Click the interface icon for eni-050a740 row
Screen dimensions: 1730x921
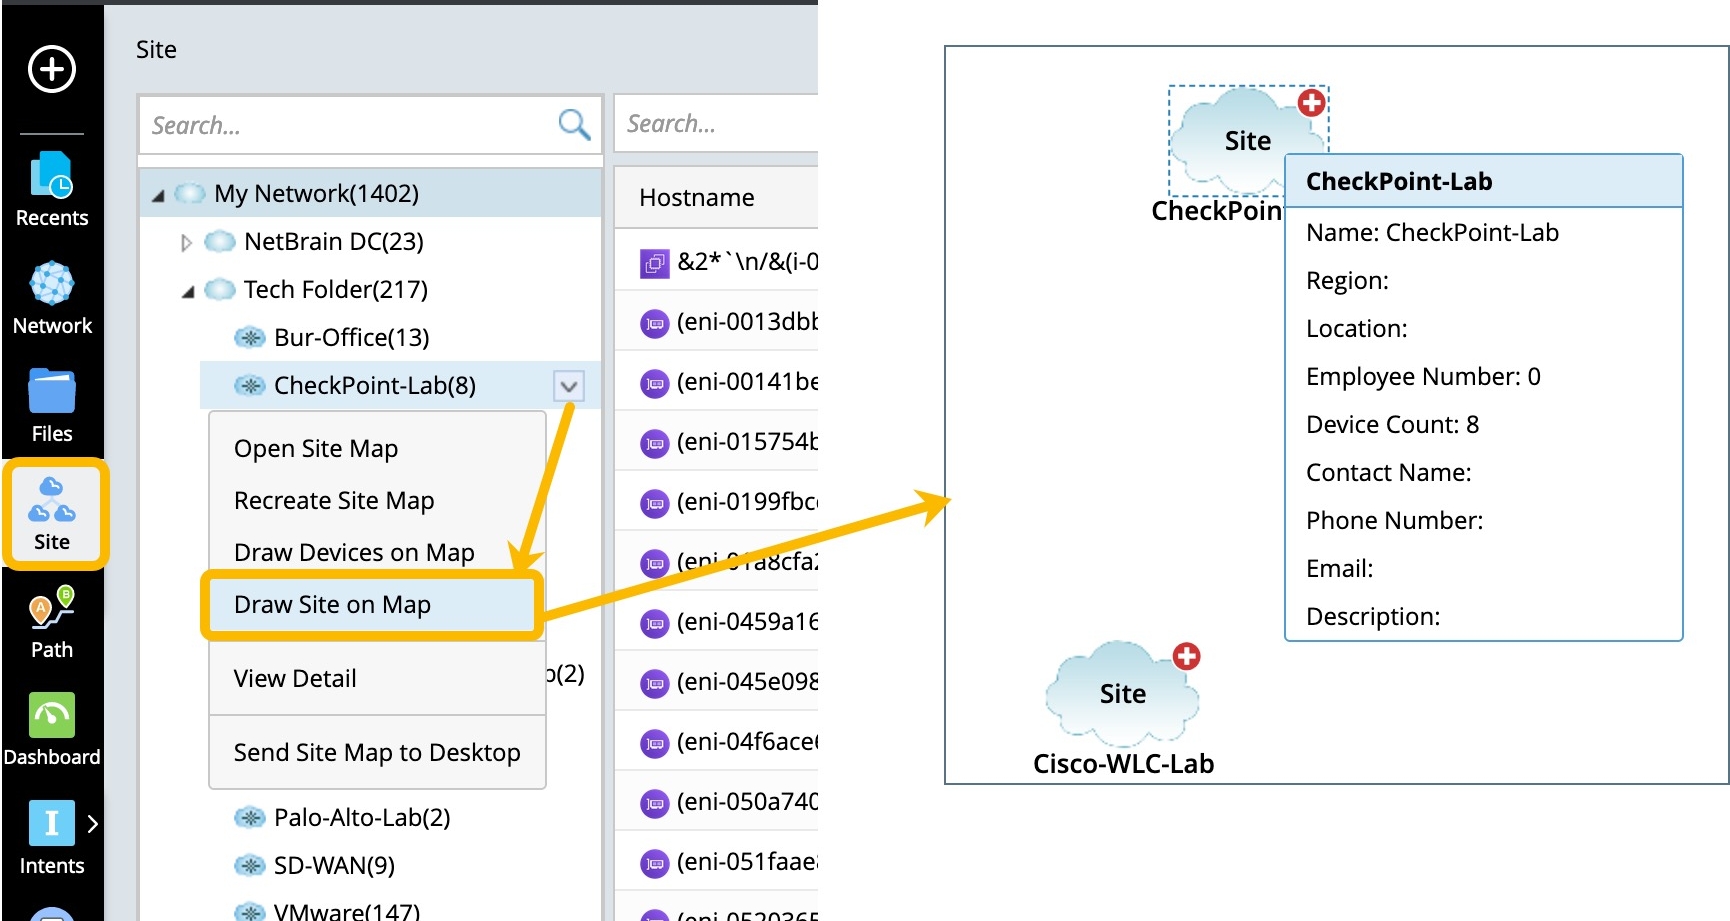pyautogui.click(x=654, y=803)
